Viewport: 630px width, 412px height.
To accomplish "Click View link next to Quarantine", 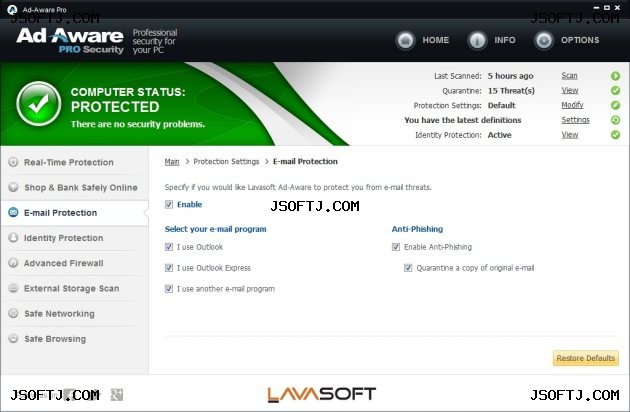I will click(x=570, y=90).
